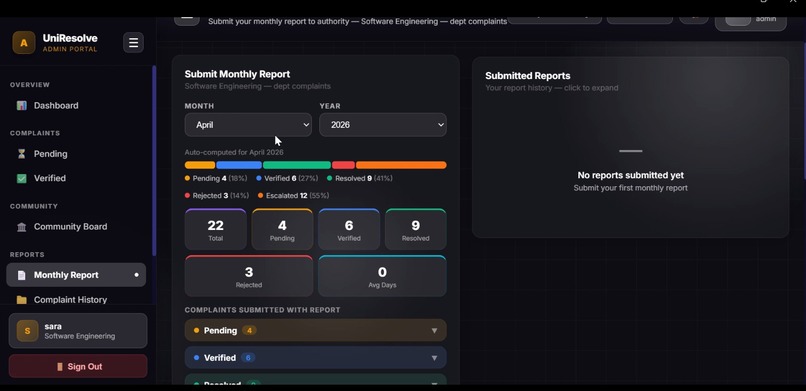Click 'Auto-computed for April 2026' text

point(234,152)
